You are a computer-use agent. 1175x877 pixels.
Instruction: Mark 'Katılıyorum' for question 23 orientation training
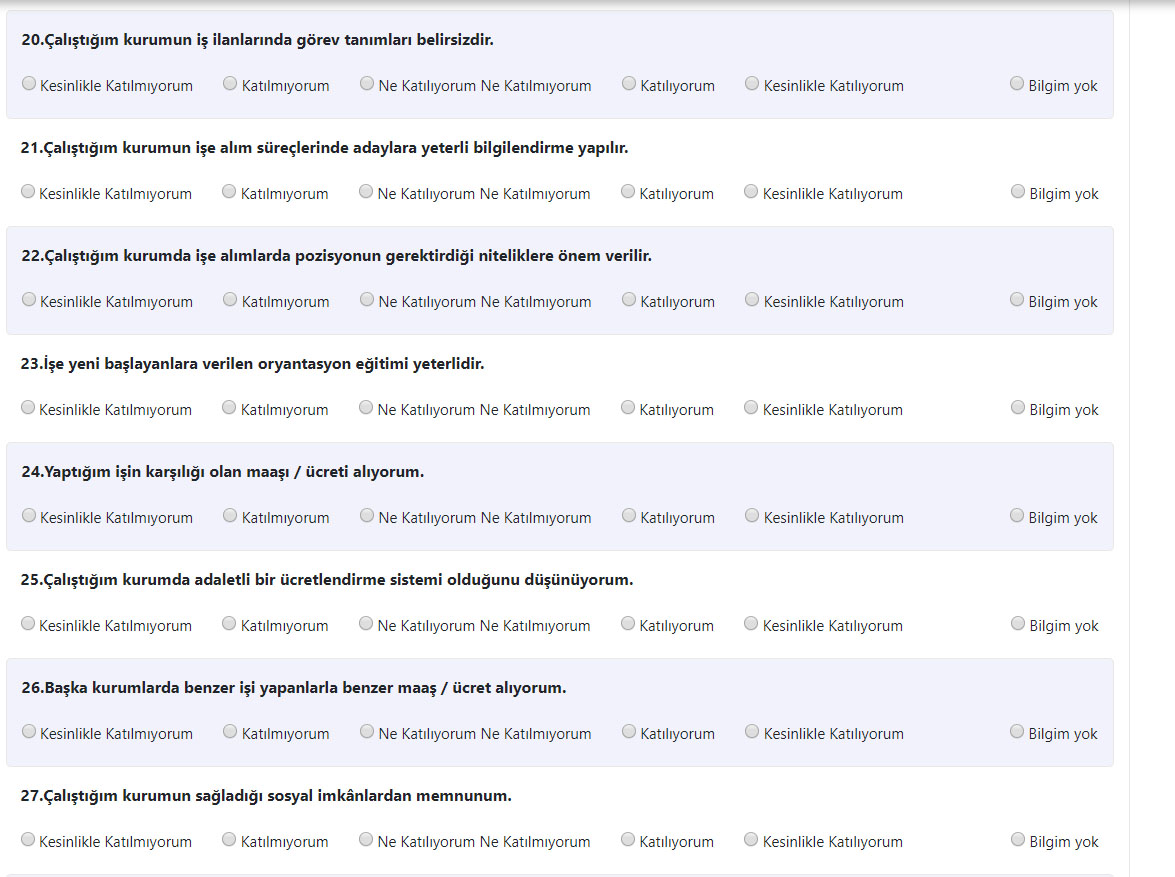(x=628, y=408)
